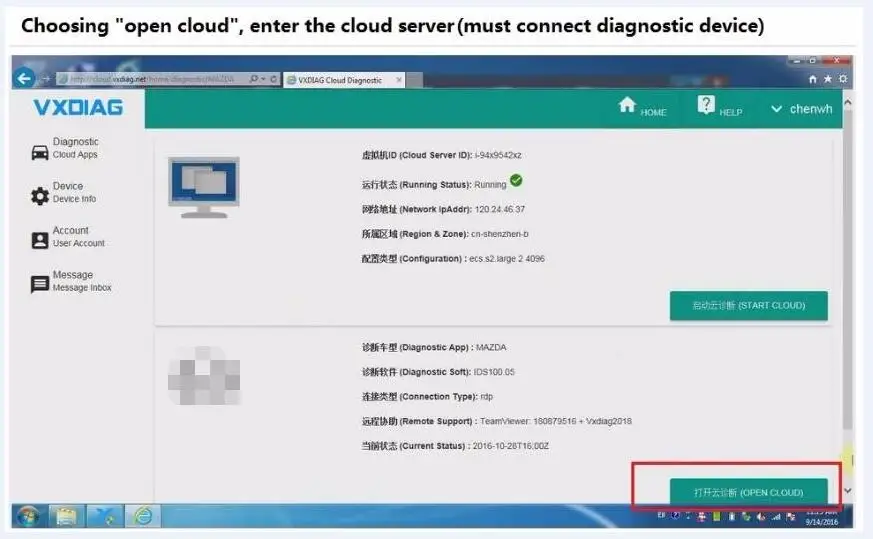Open HELP in the green header

[719, 107]
